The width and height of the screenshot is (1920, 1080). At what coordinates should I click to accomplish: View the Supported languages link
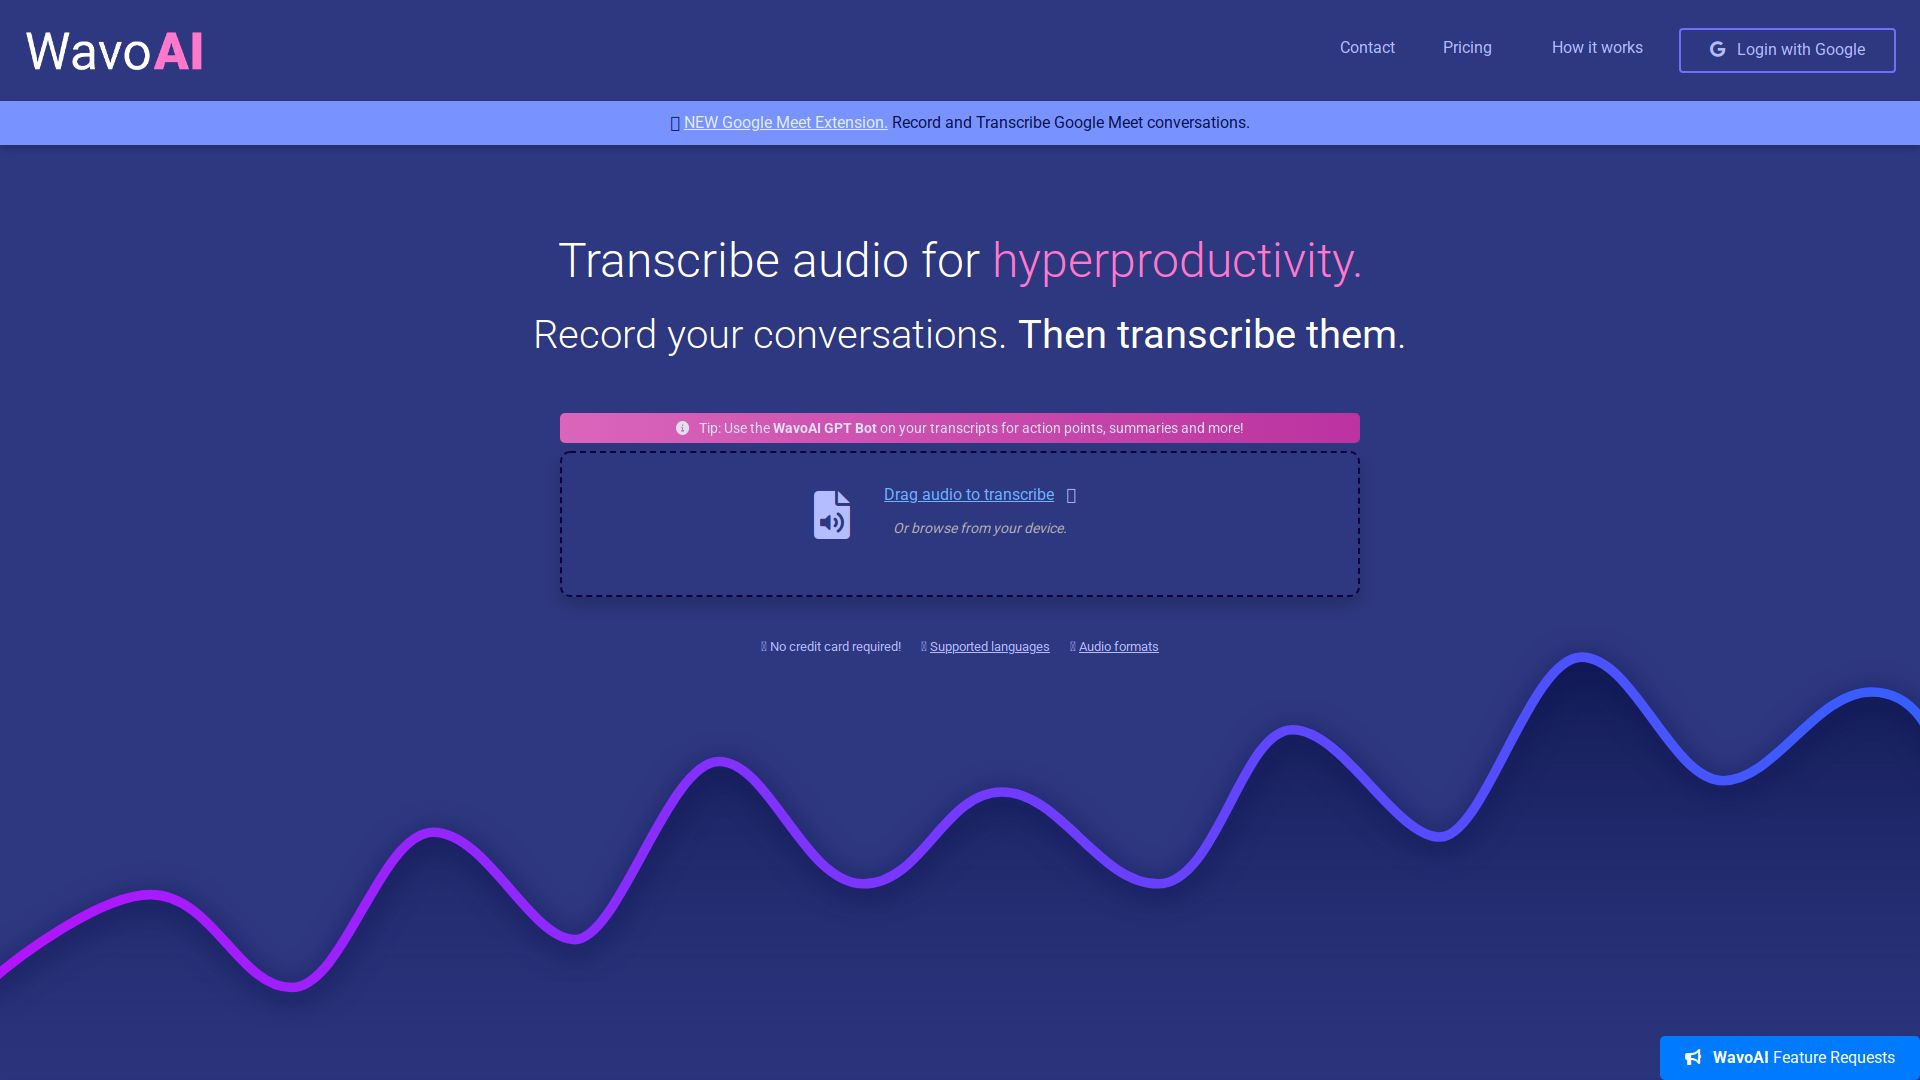coord(989,647)
